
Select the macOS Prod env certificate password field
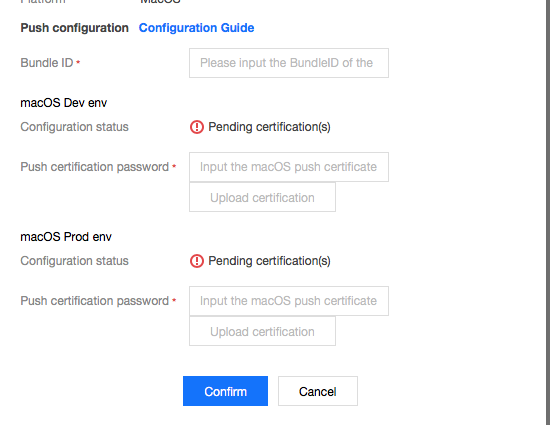coord(289,301)
